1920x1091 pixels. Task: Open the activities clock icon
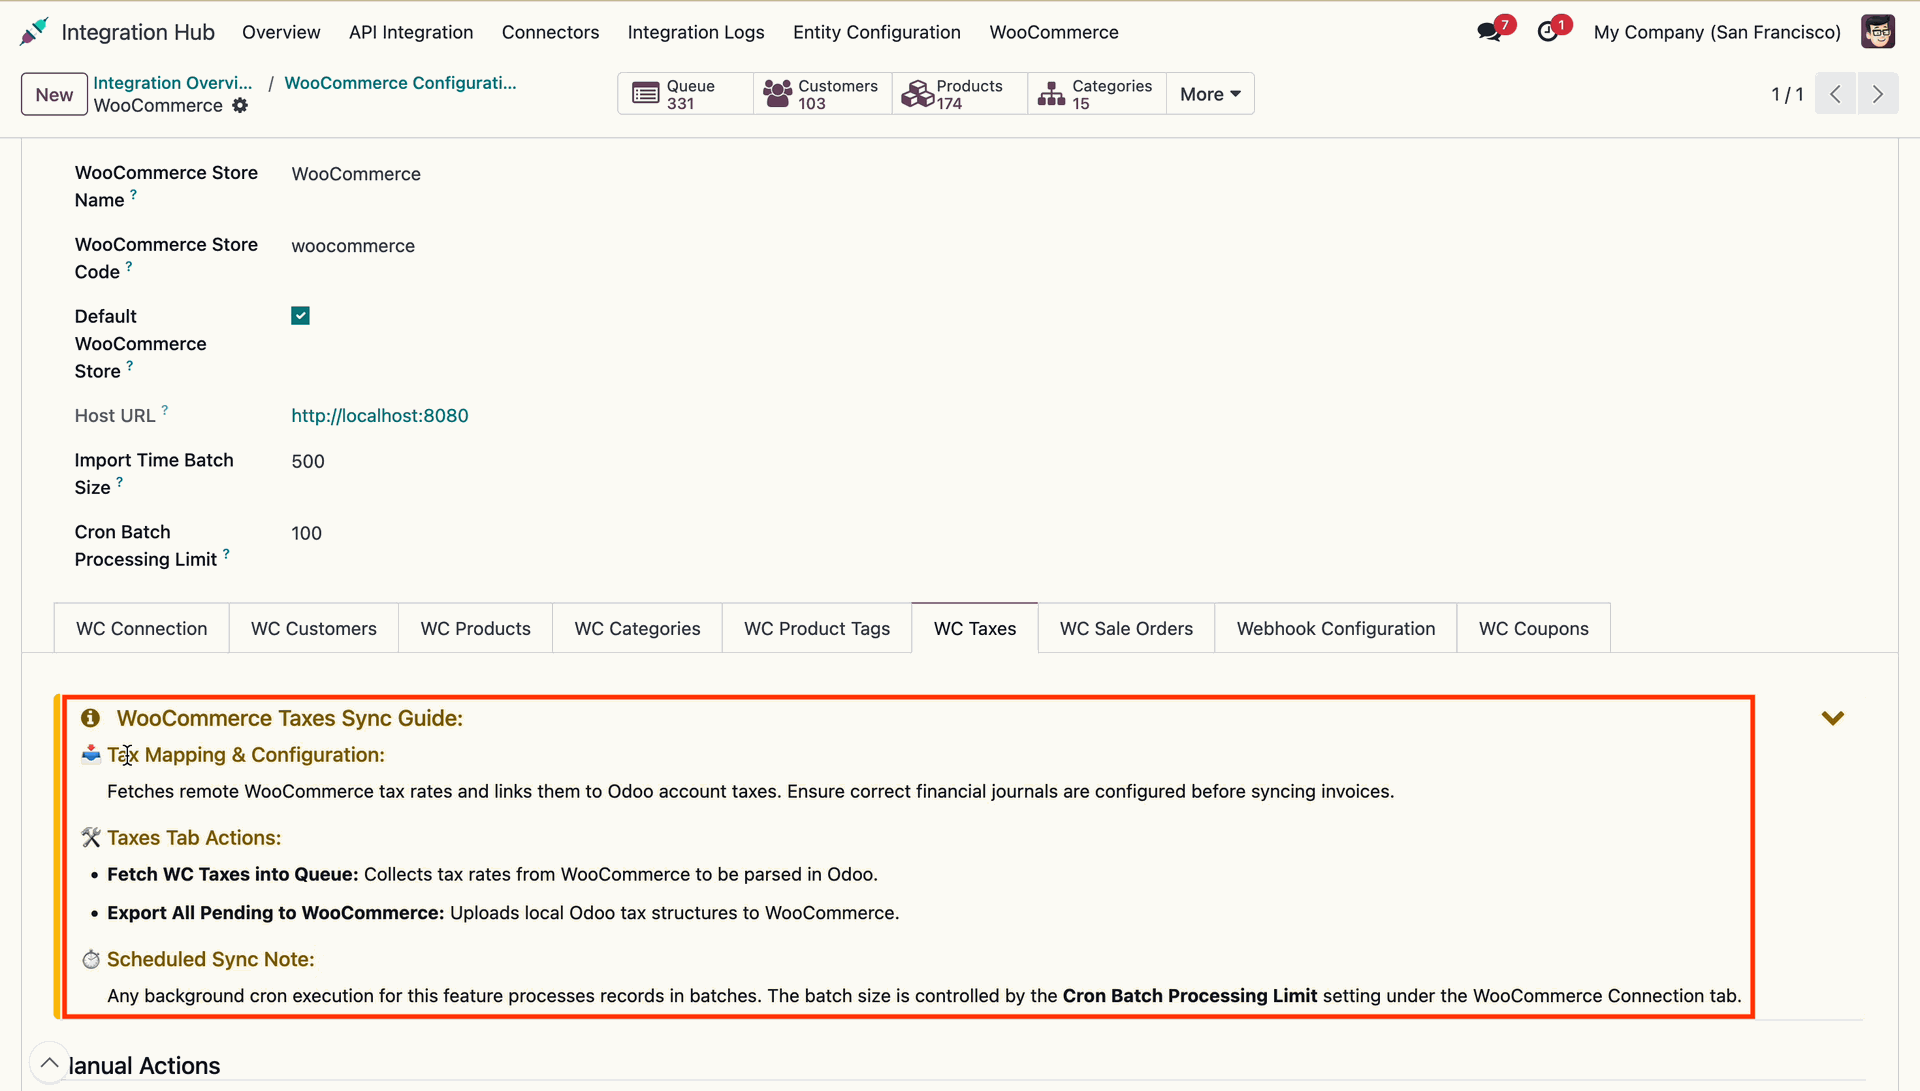click(1548, 32)
